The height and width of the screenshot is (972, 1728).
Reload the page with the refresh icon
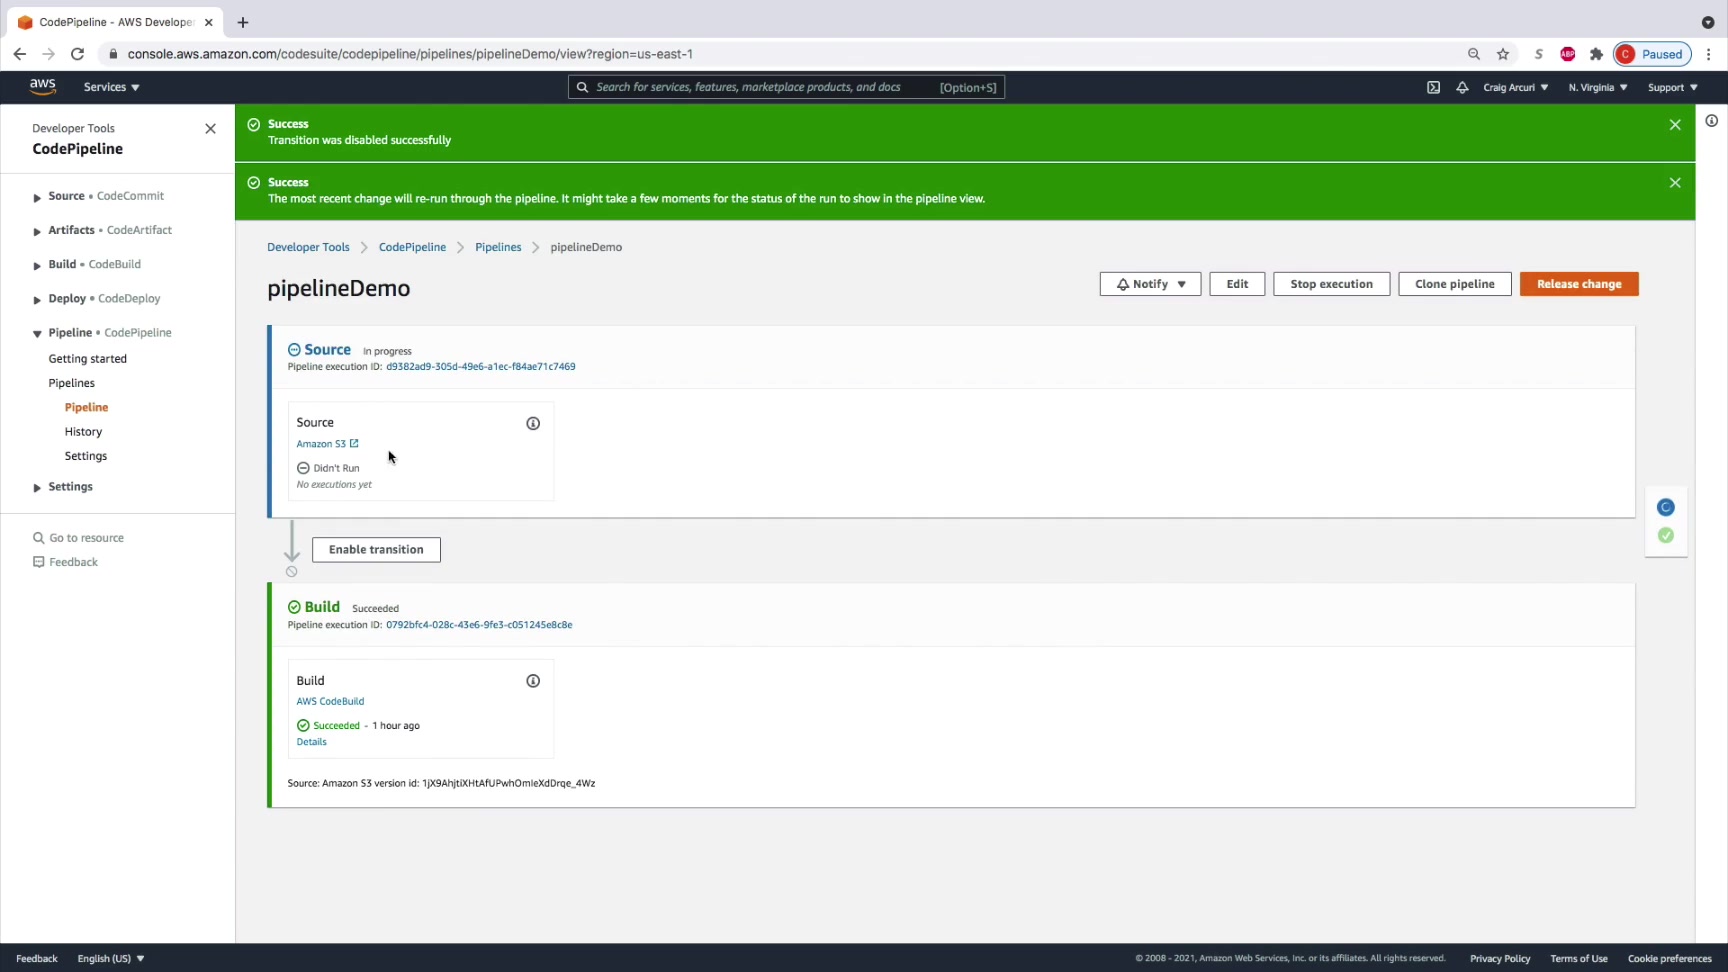77,54
